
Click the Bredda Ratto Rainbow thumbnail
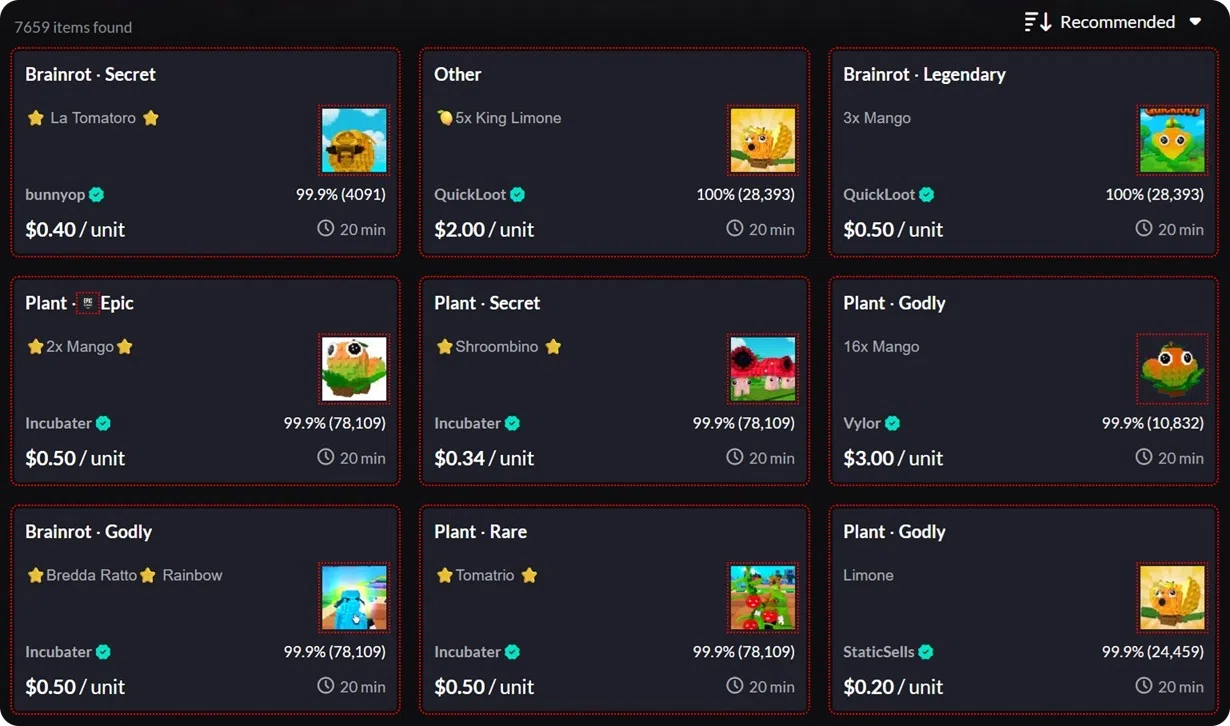354,597
